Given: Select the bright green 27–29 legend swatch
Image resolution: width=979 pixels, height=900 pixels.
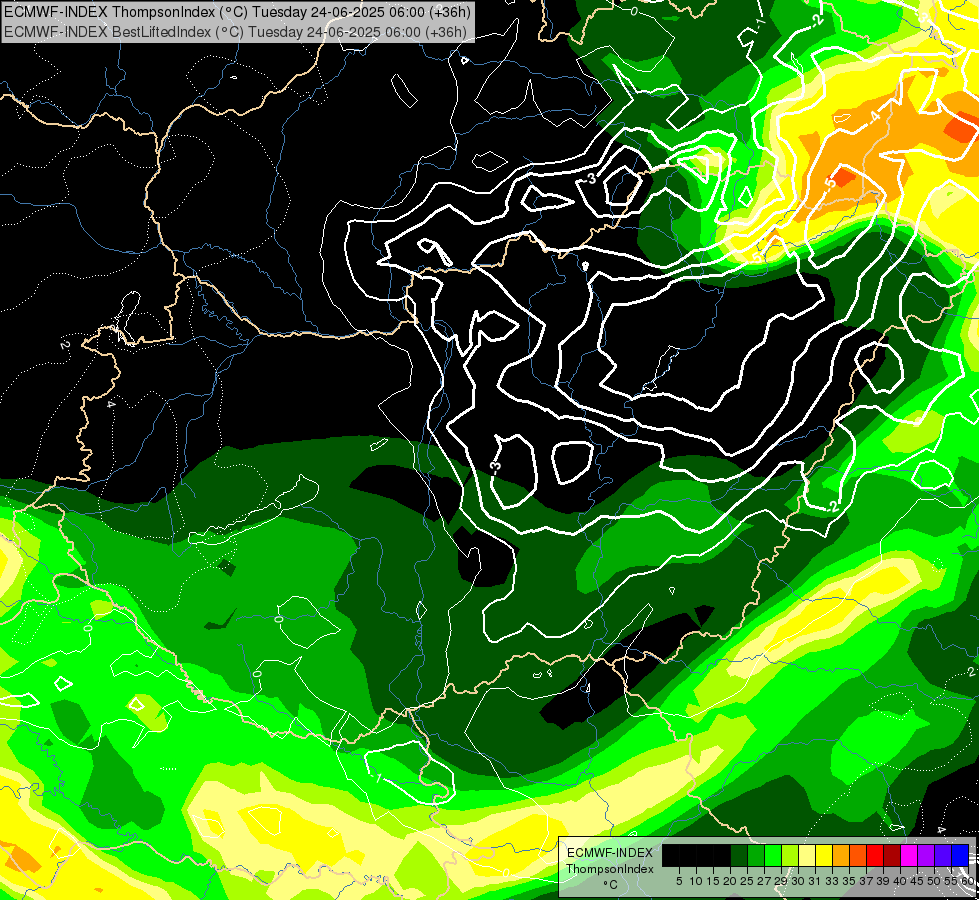Looking at the screenshot, I should (x=773, y=855).
